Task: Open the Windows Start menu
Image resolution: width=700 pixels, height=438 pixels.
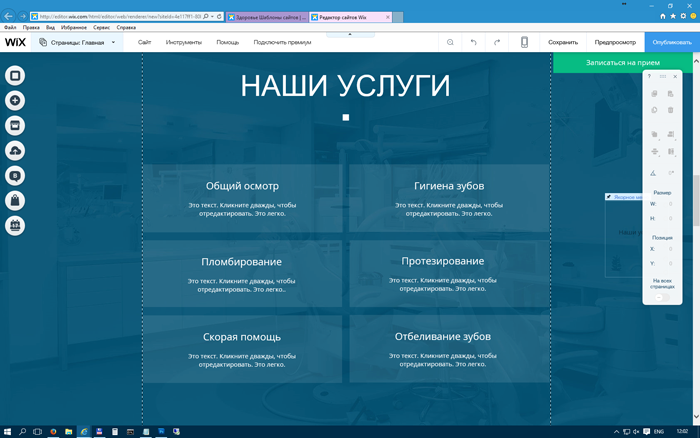Action: coord(7,432)
